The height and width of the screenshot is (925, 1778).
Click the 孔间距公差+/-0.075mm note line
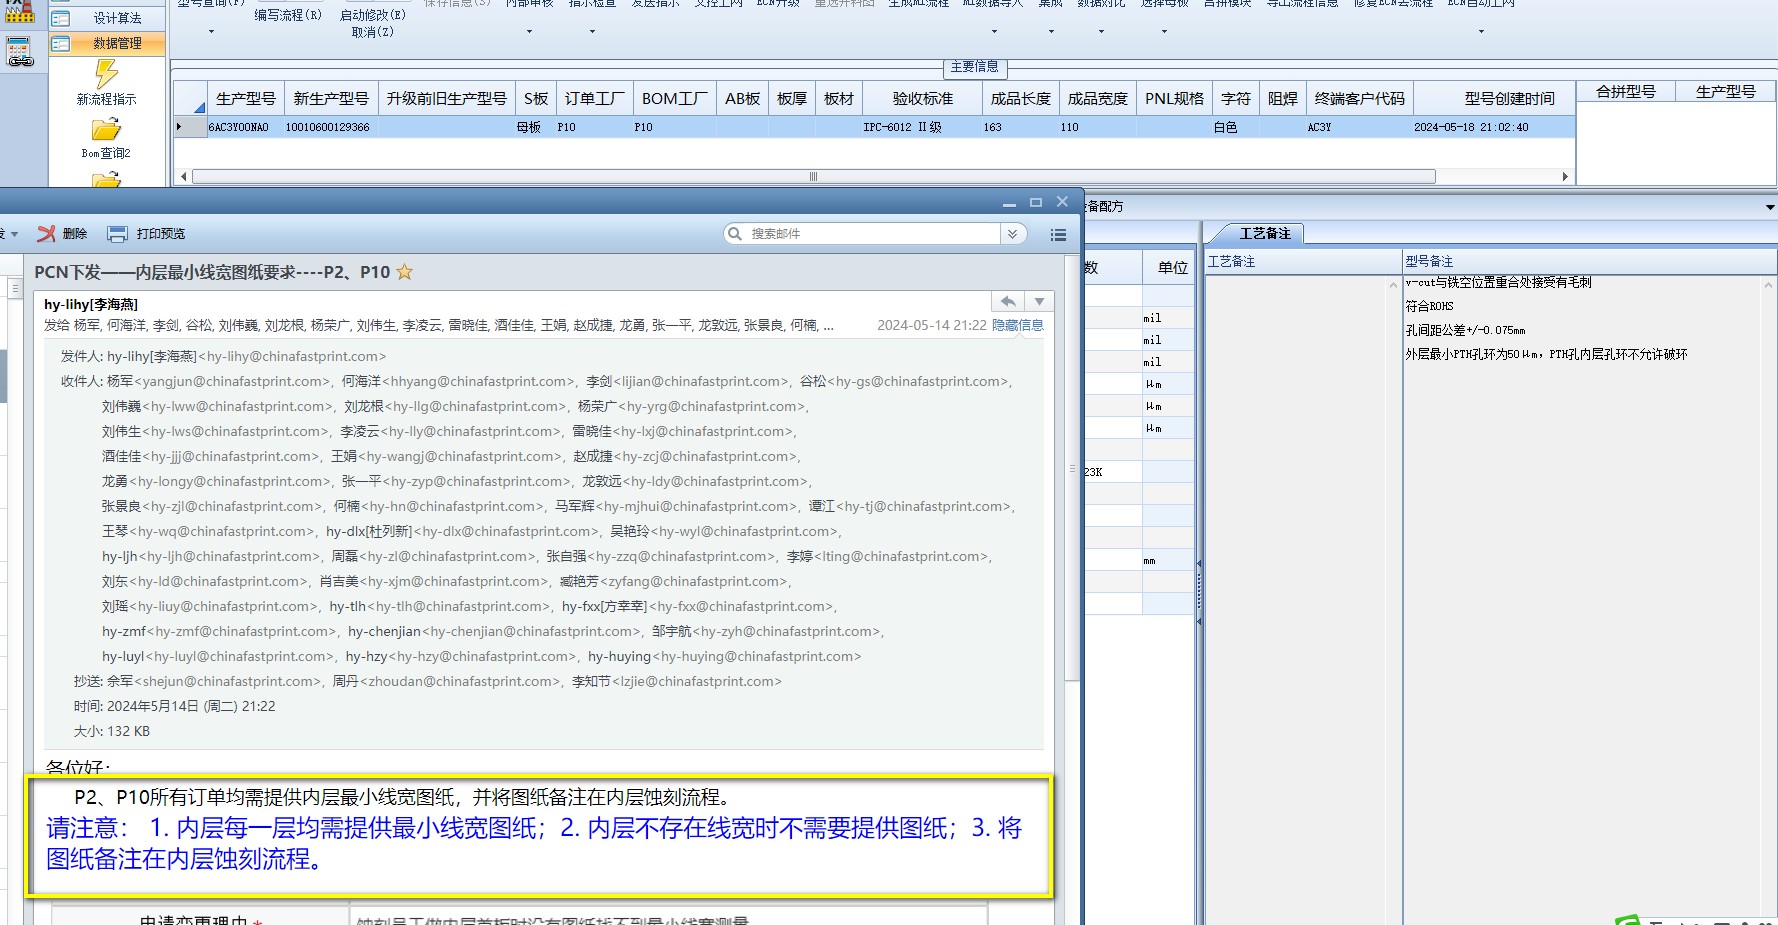tap(1465, 330)
